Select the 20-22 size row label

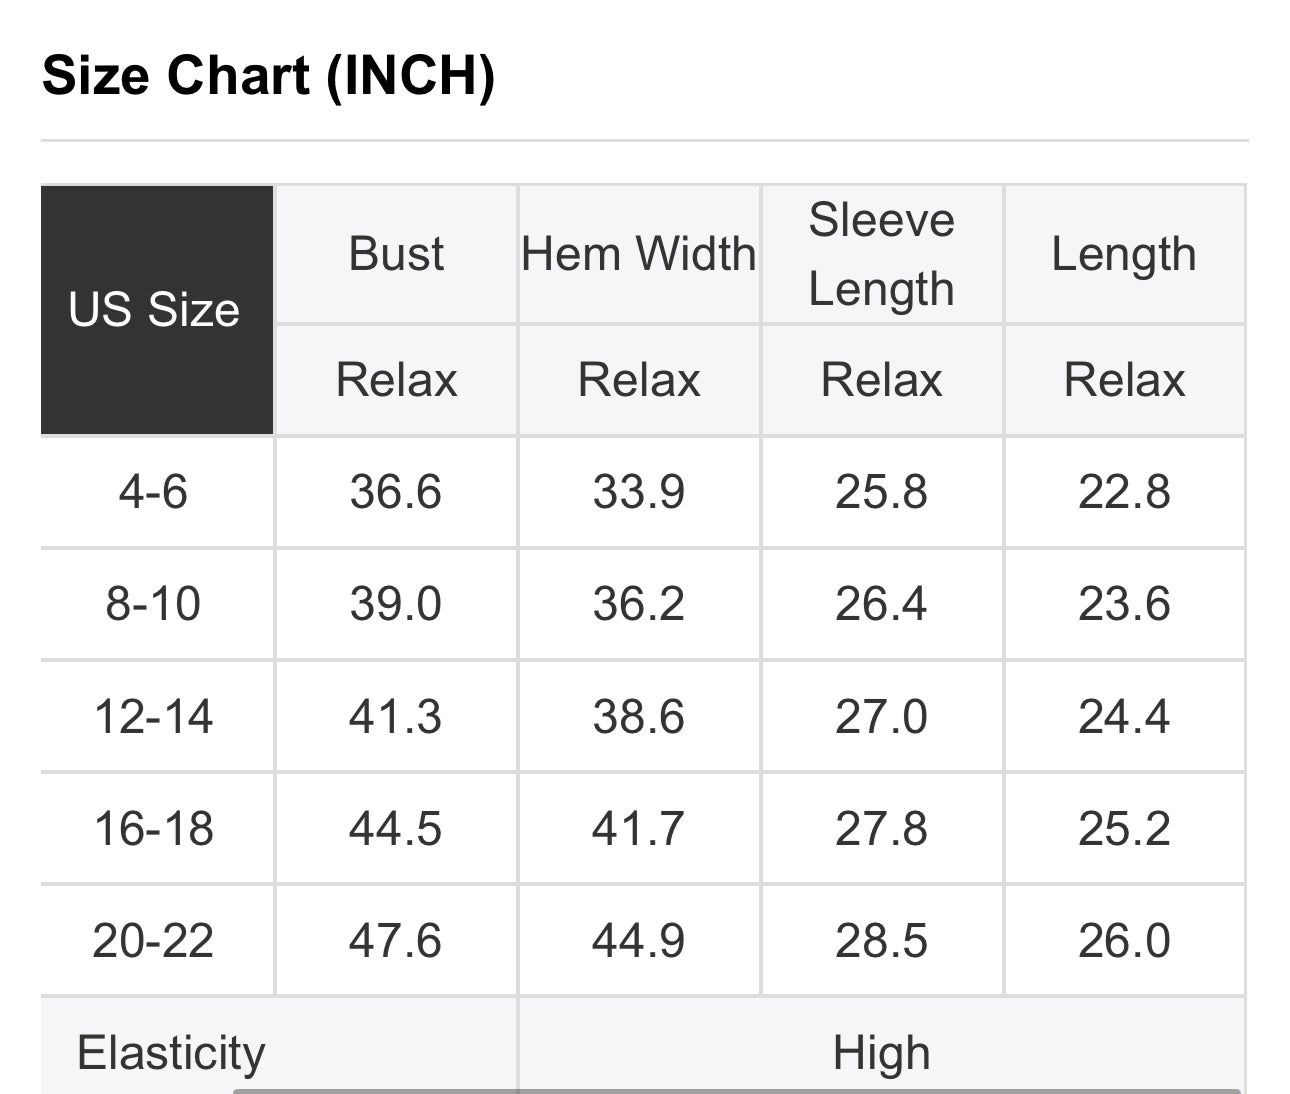pos(153,941)
